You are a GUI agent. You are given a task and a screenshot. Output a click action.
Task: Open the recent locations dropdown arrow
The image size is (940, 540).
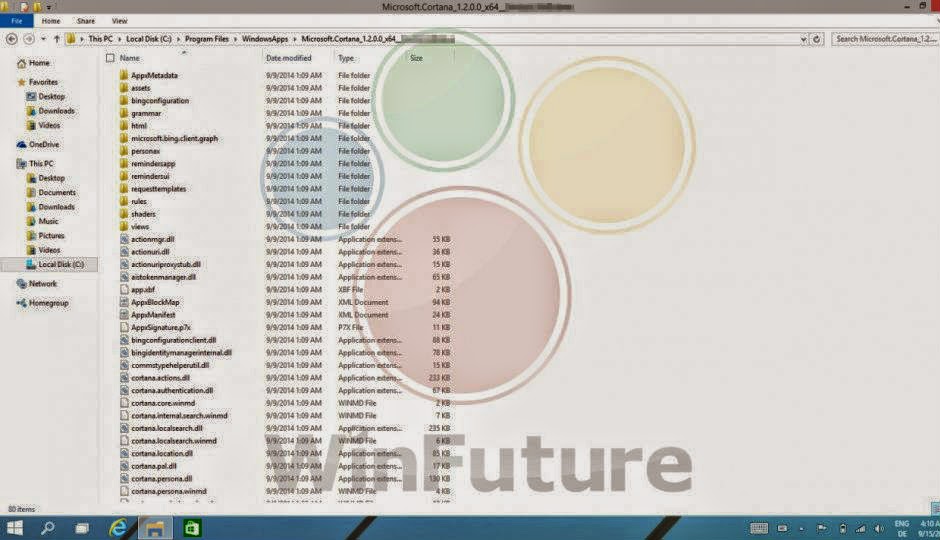pyautogui.click(x=43, y=39)
